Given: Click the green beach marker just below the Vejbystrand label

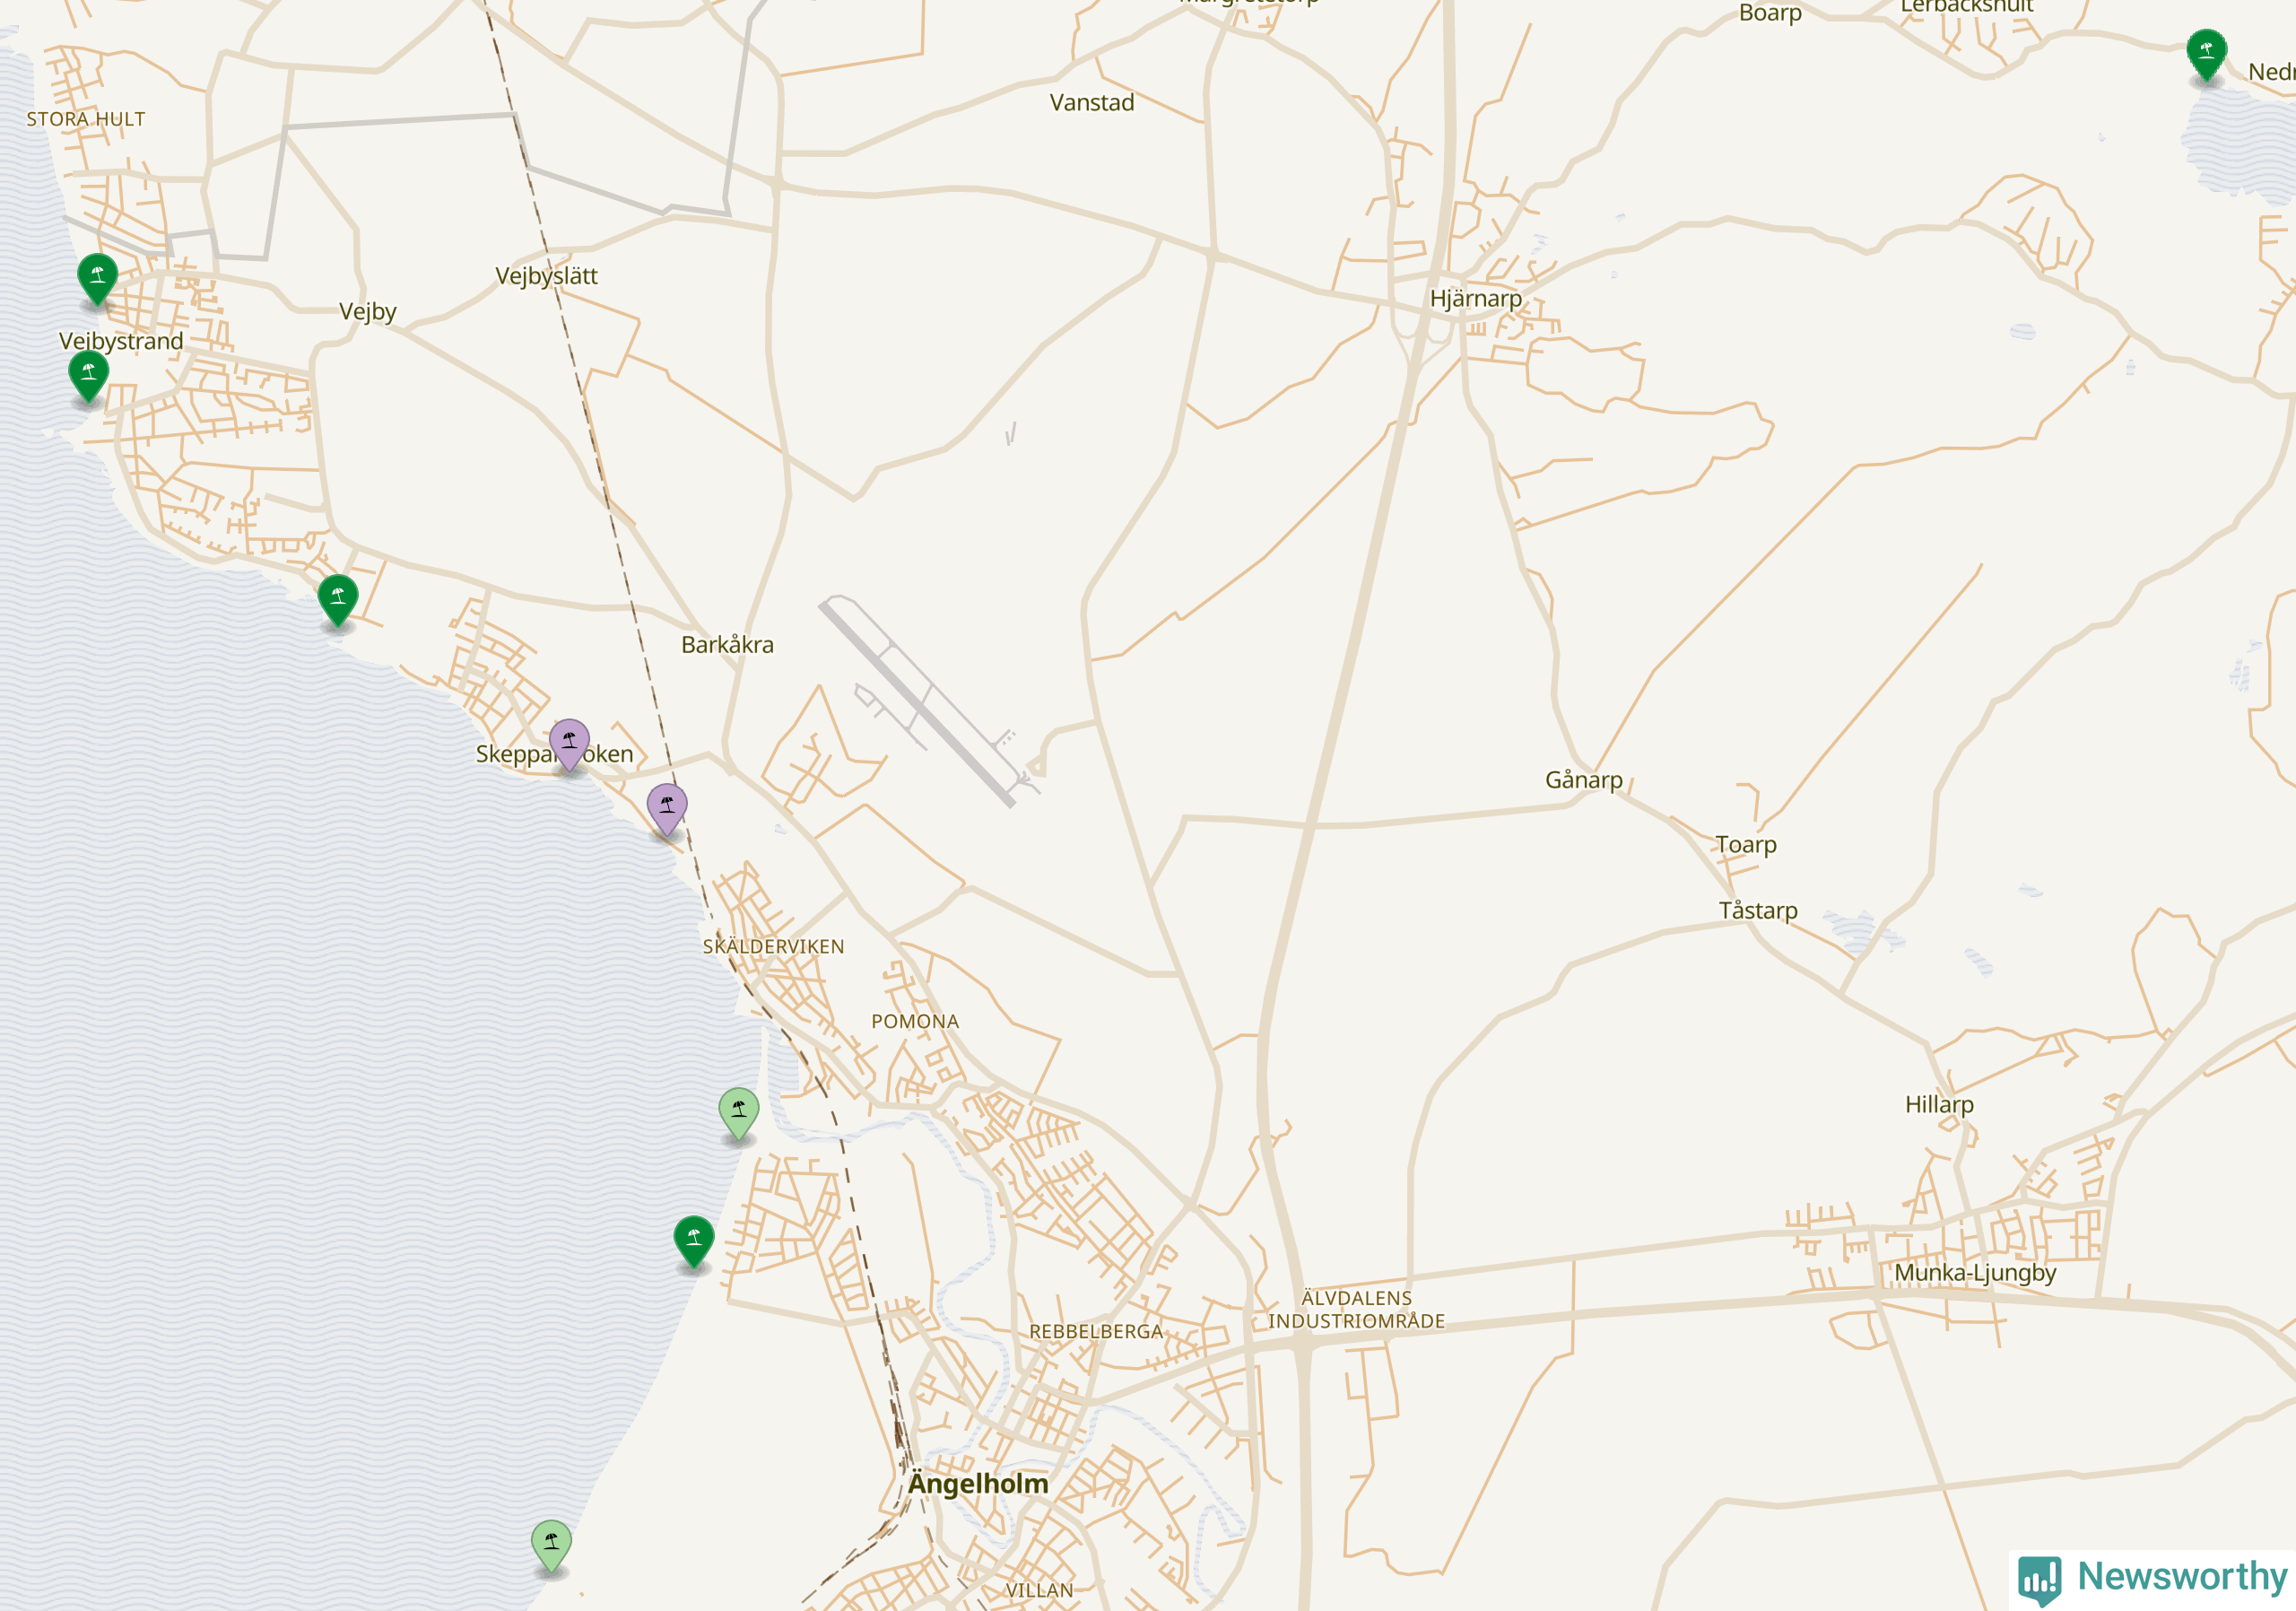Looking at the screenshot, I should tap(89, 376).
